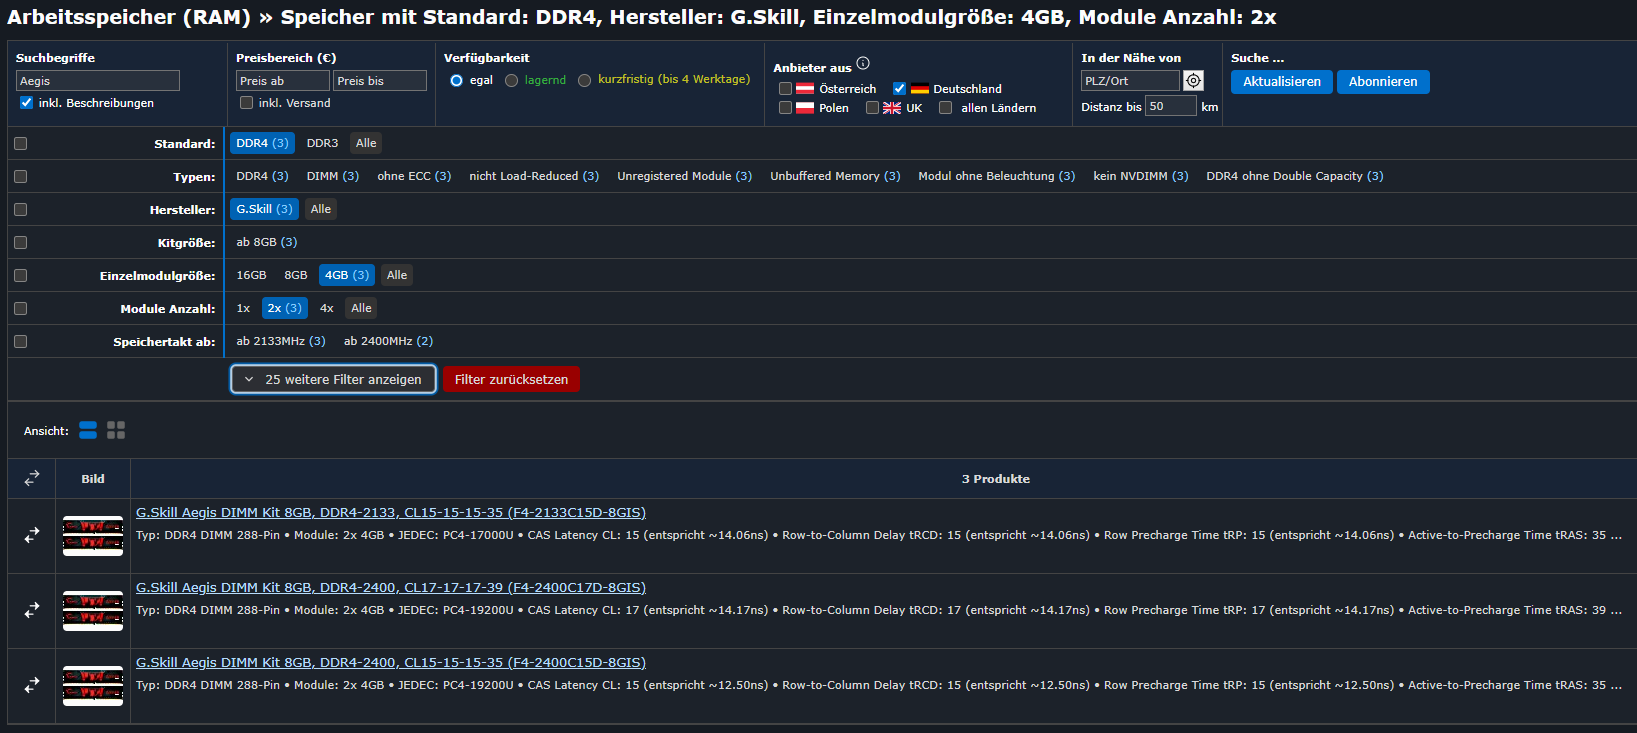The height and width of the screenshot is (733, 1637).
Task: Open thumbnail of F4-2133C15D-8GIS kit
Action: pos(93,536)
